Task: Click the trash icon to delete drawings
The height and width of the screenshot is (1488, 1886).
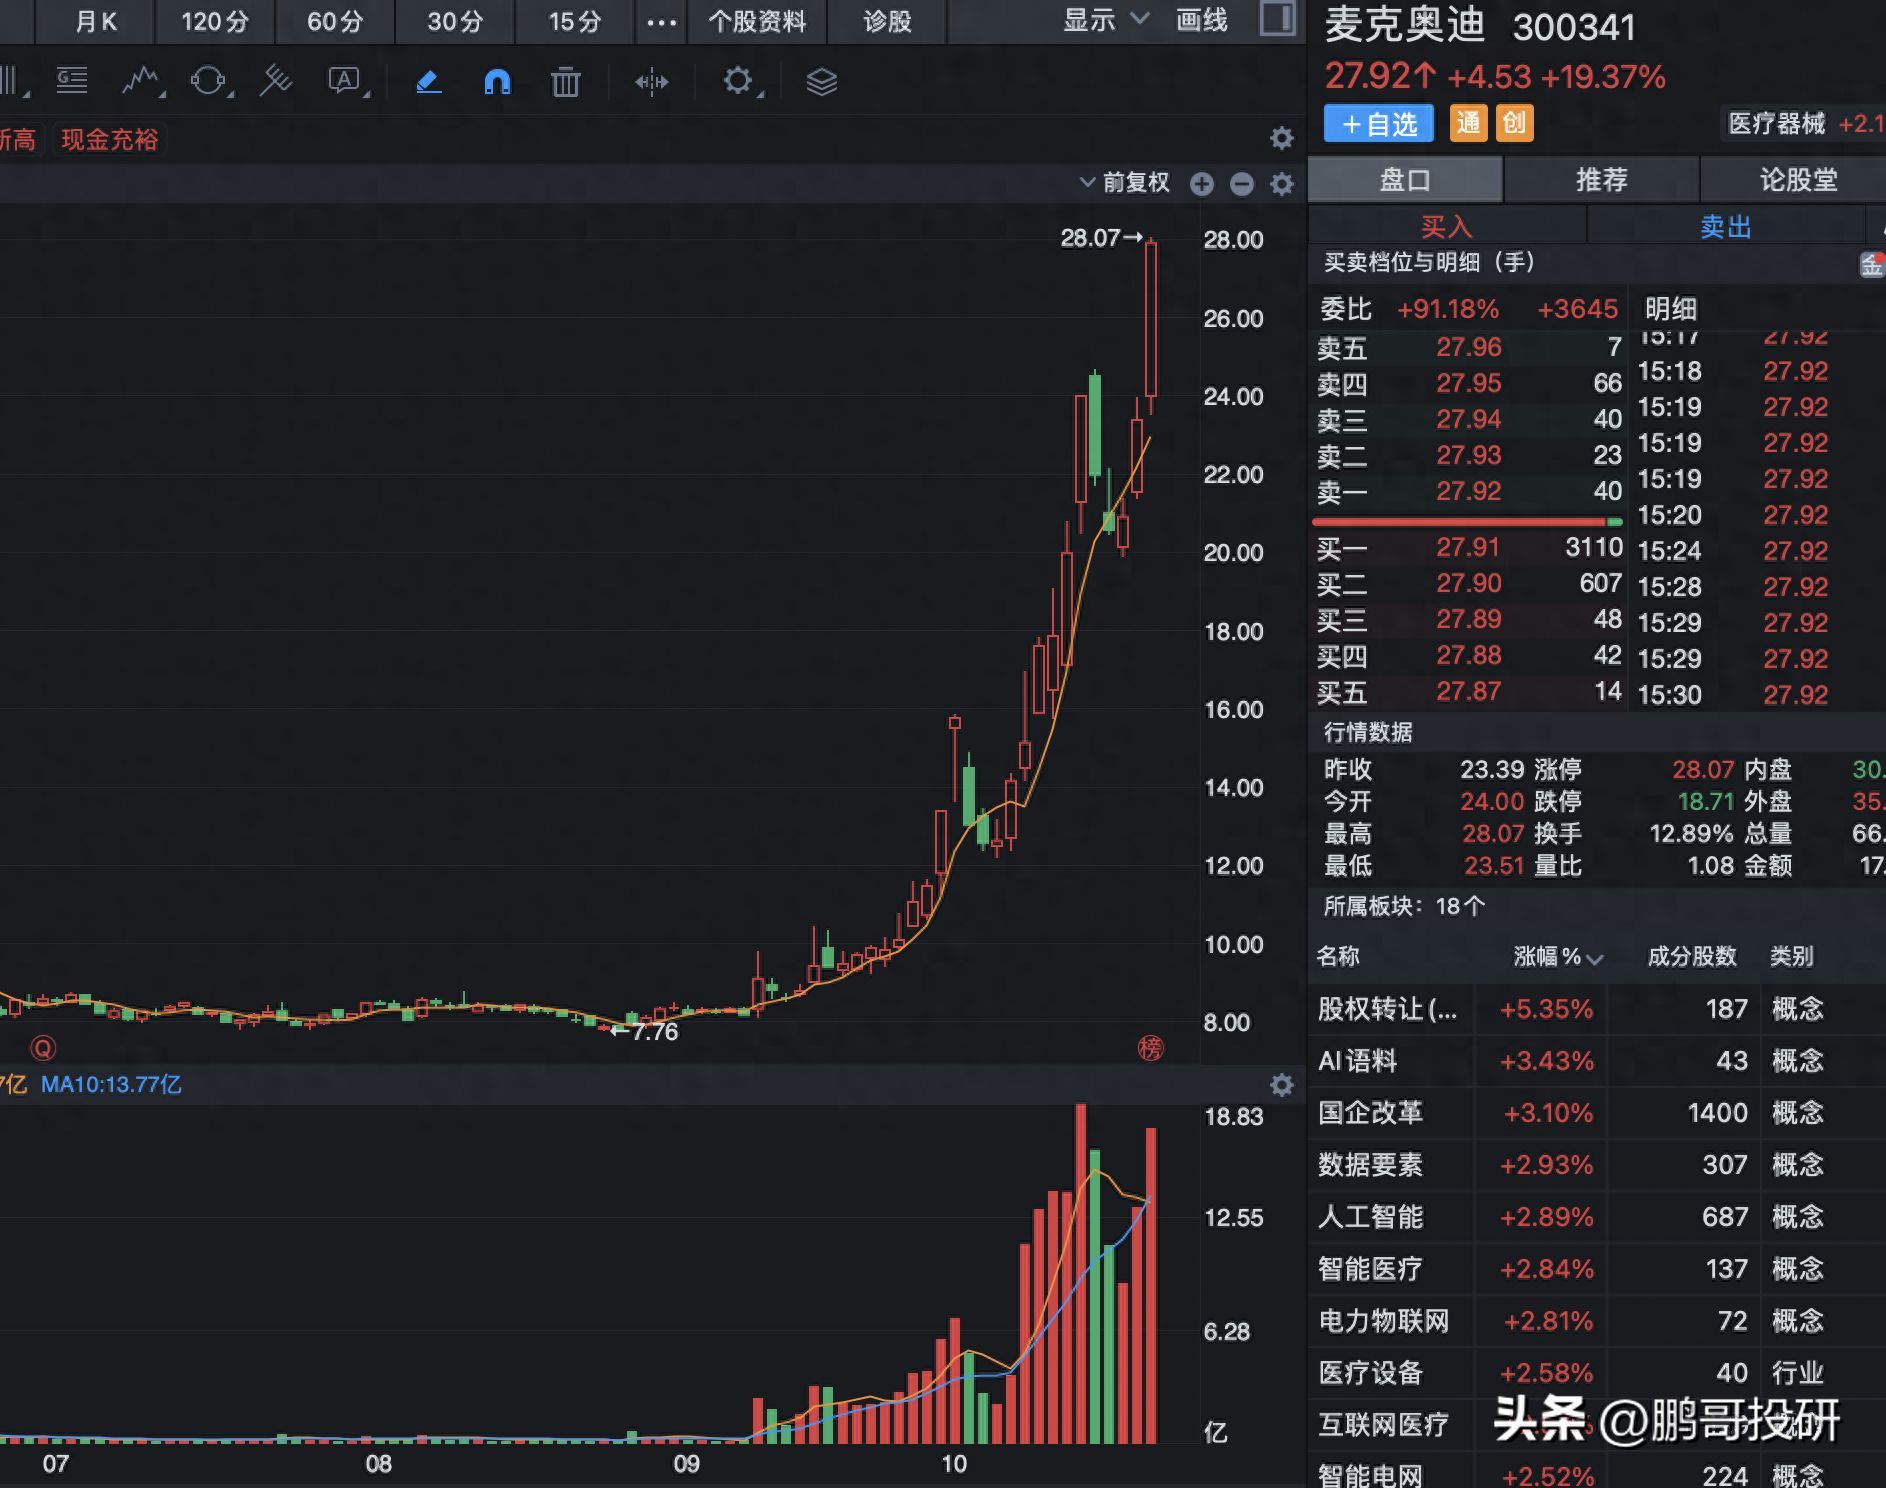Action: click(565, 82)
